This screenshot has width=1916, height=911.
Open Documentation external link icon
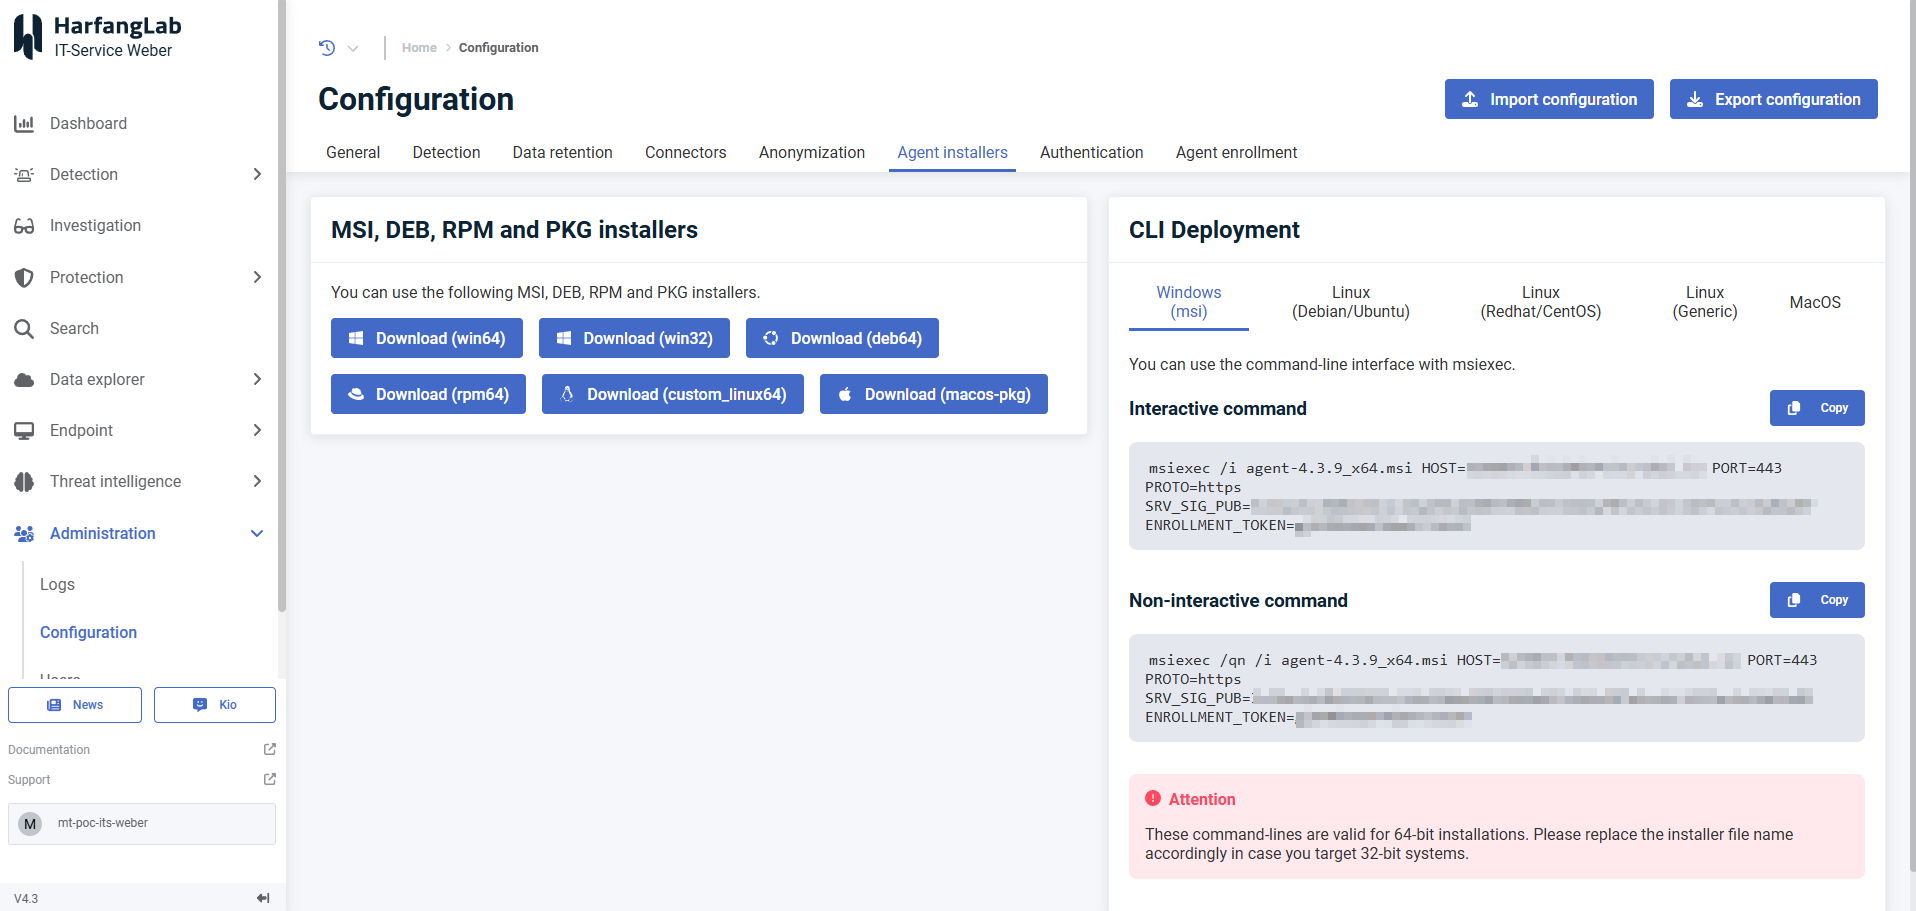point(269,749)
